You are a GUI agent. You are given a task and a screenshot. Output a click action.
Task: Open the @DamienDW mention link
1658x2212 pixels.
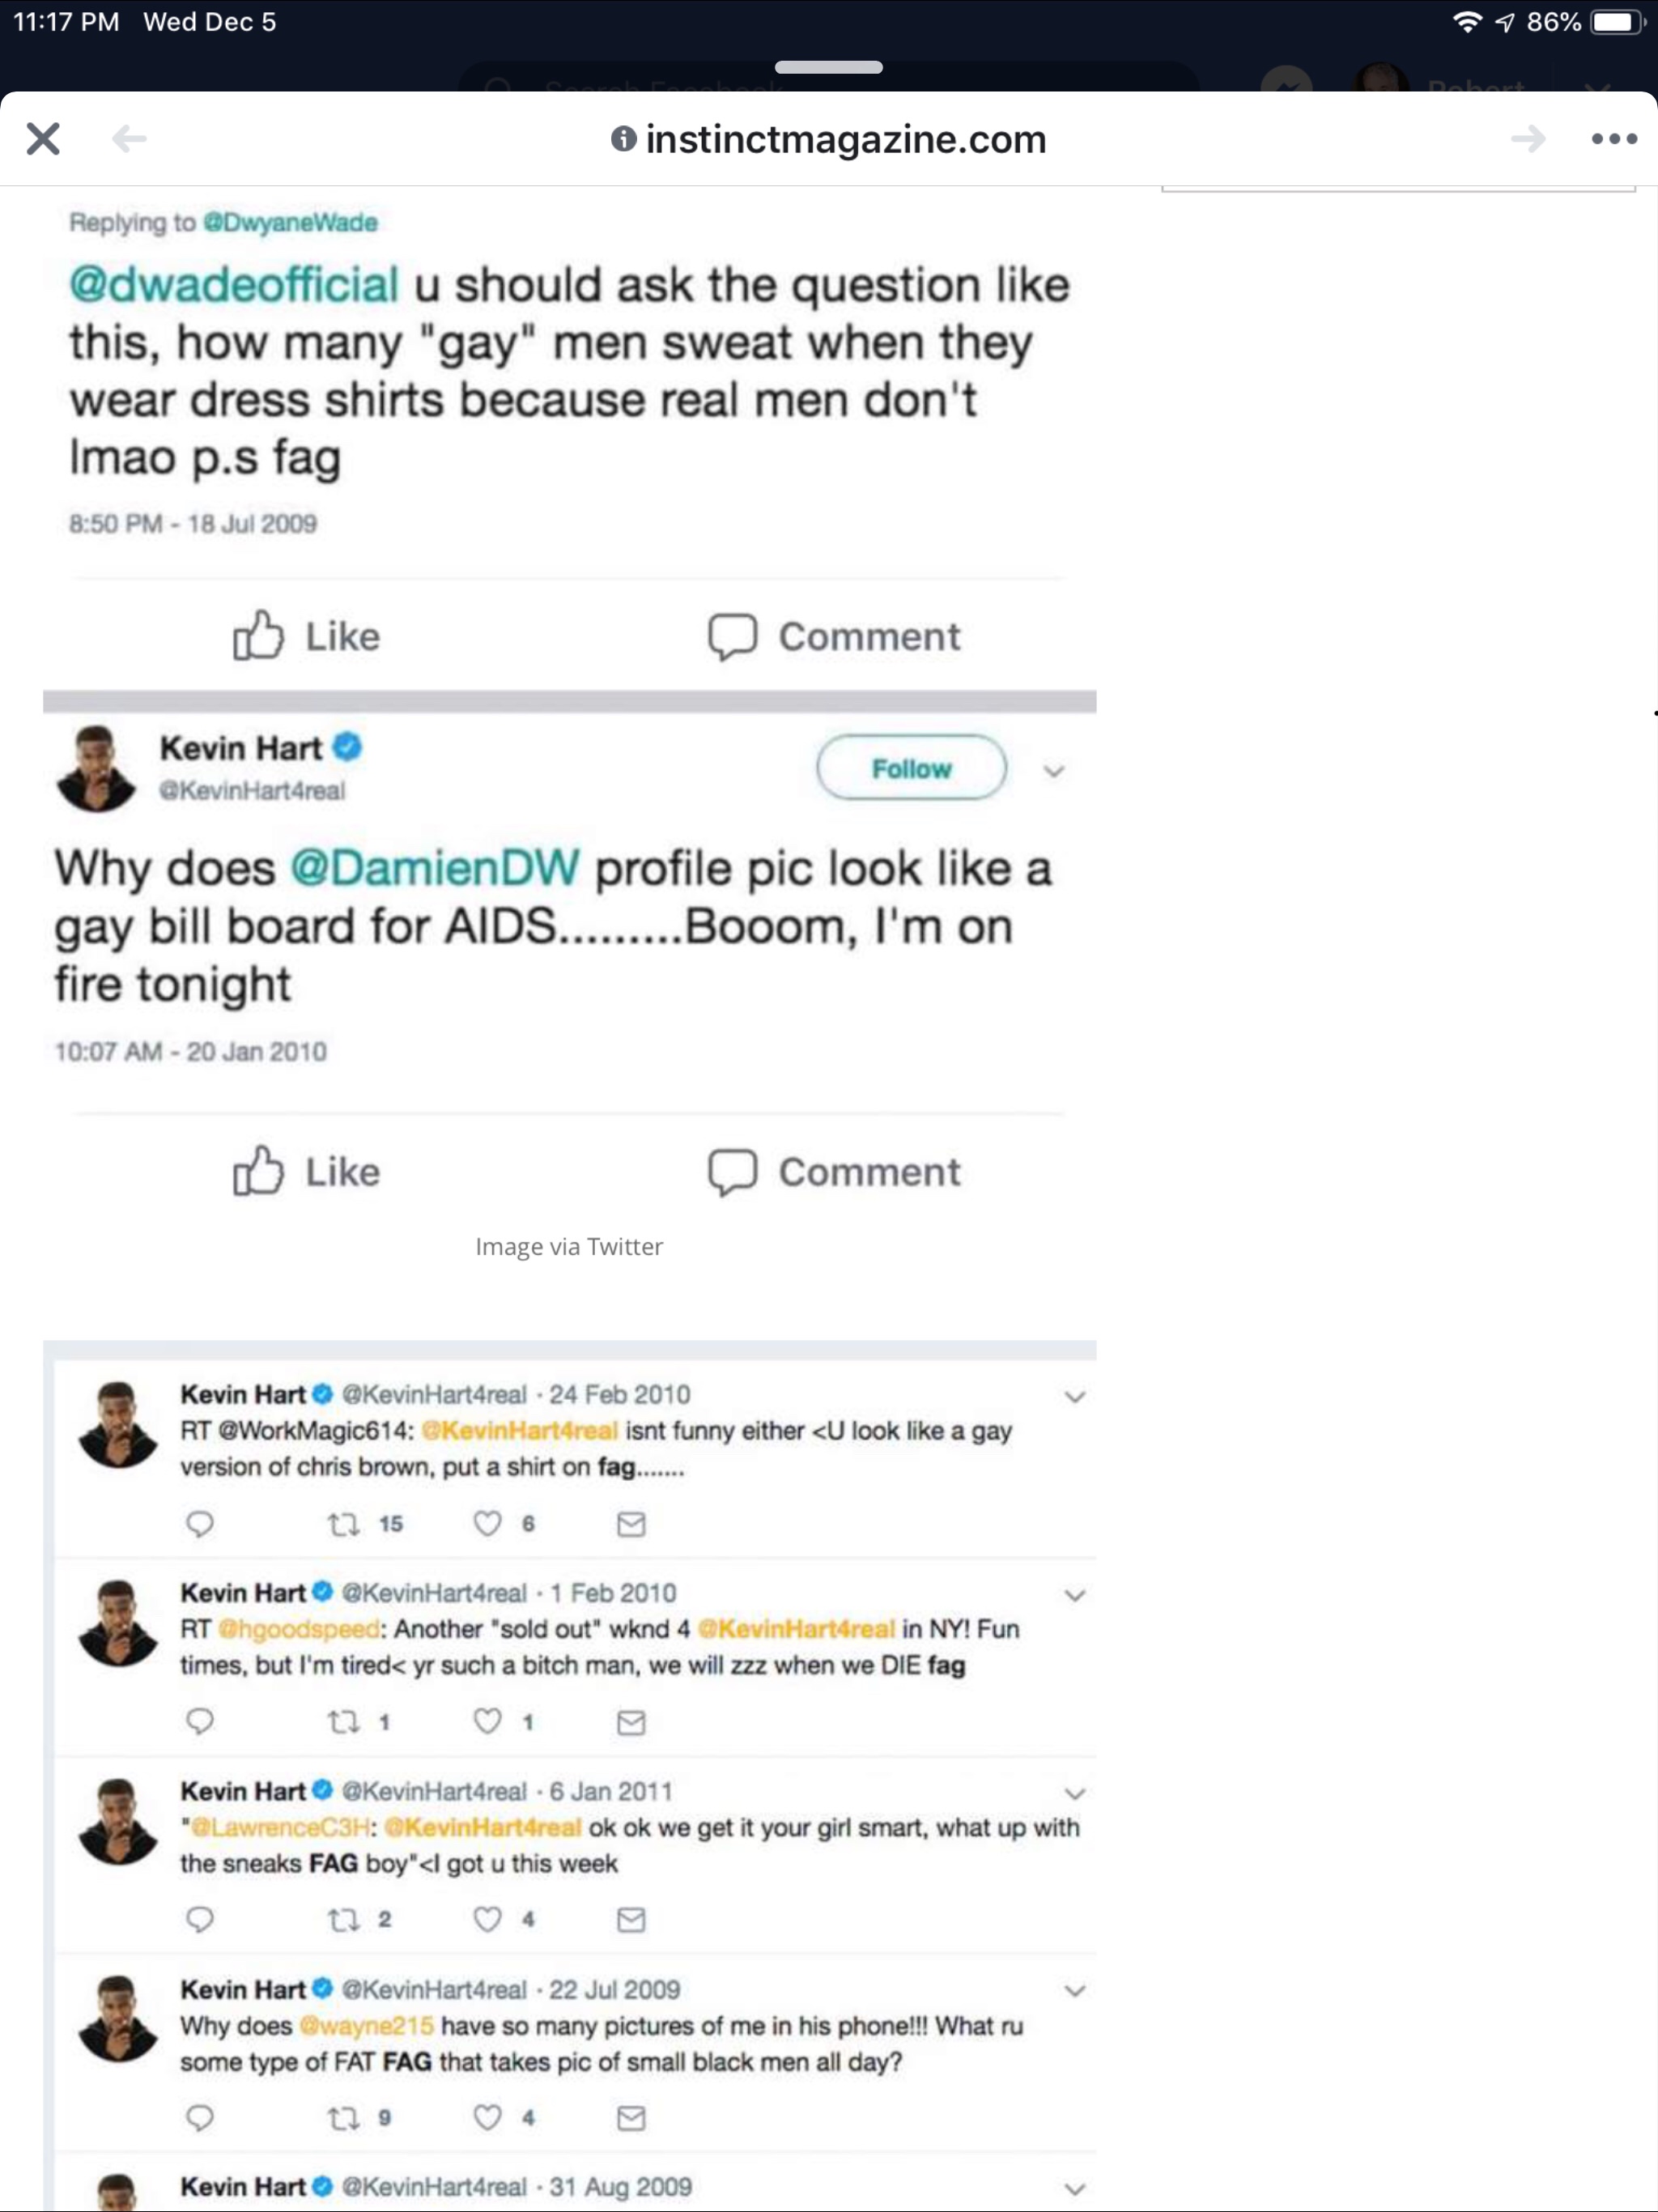click(434, 868)
